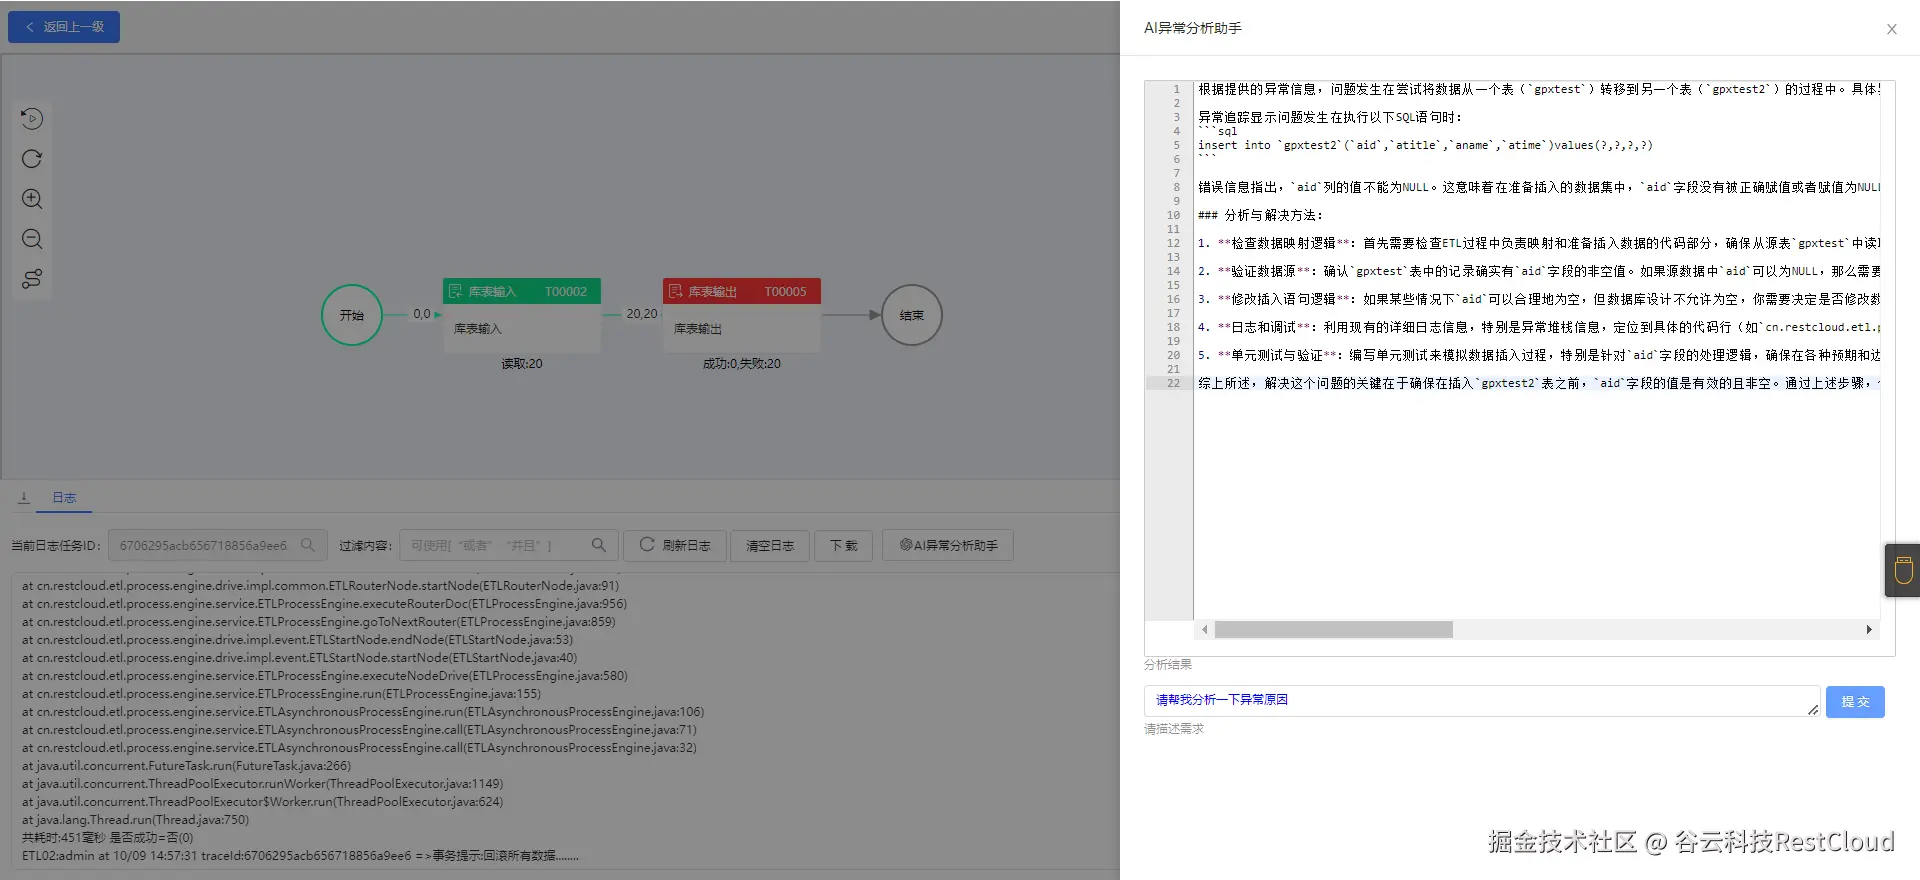Focus the 当前日志任务ID input field
Screen dimensions: 1920x880
click(x=217, y=545)
